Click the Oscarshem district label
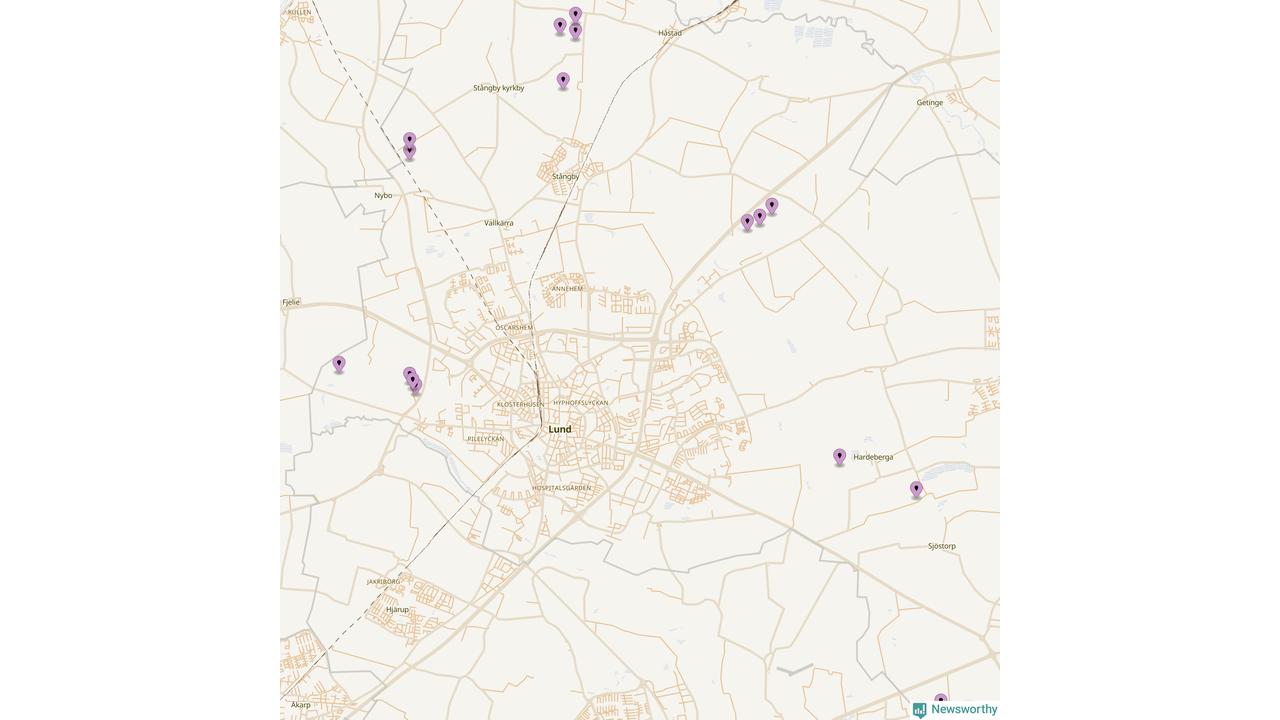The image size is (1280, 720). pyautogui.click(x=514, y=328)
